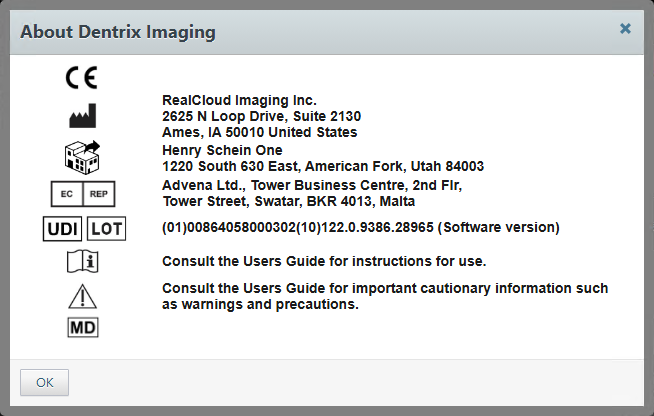Click the American Fork, Utah address line

(322, 165)
